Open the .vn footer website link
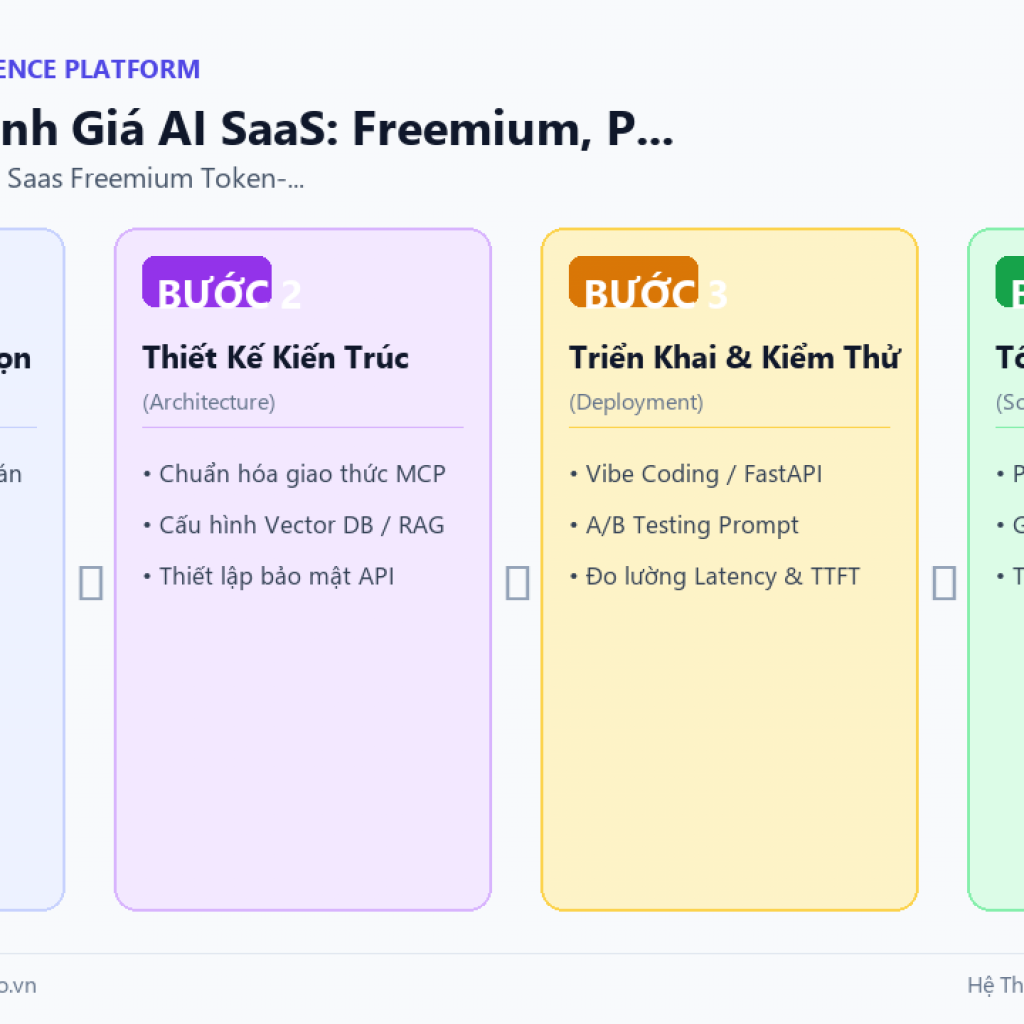 (18, 985)
